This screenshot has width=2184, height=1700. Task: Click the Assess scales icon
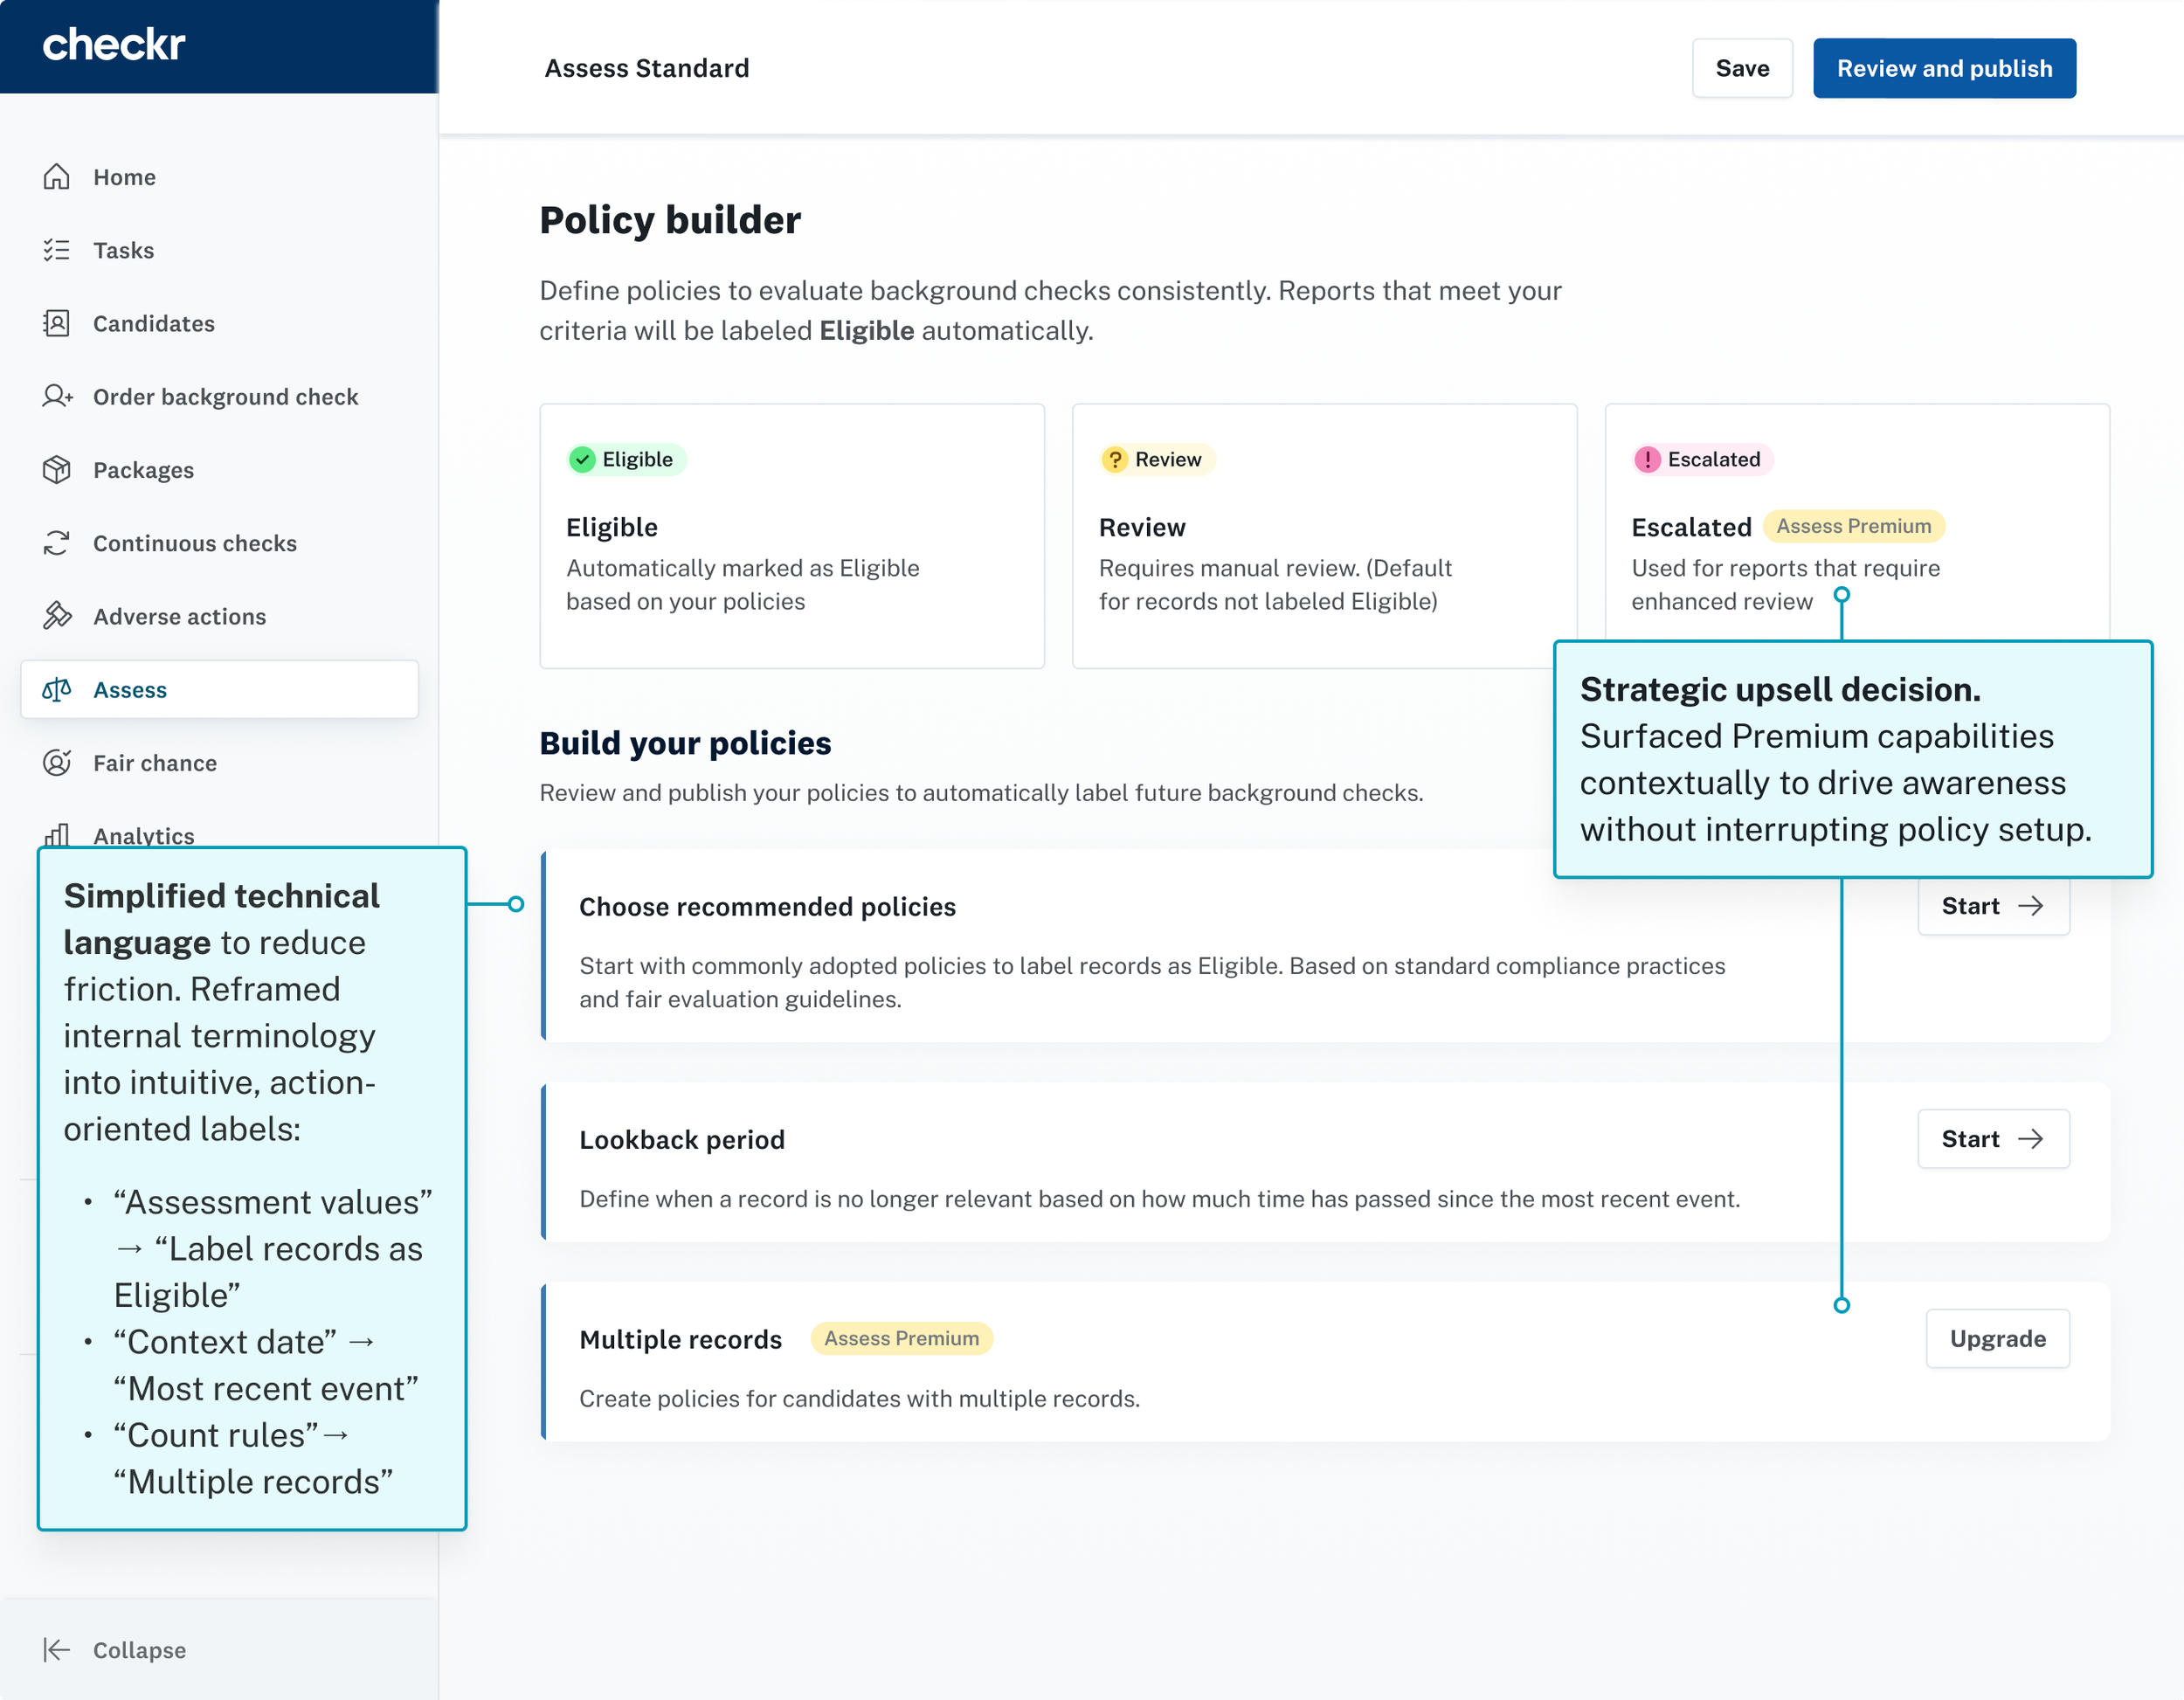[x=57, y=689]
